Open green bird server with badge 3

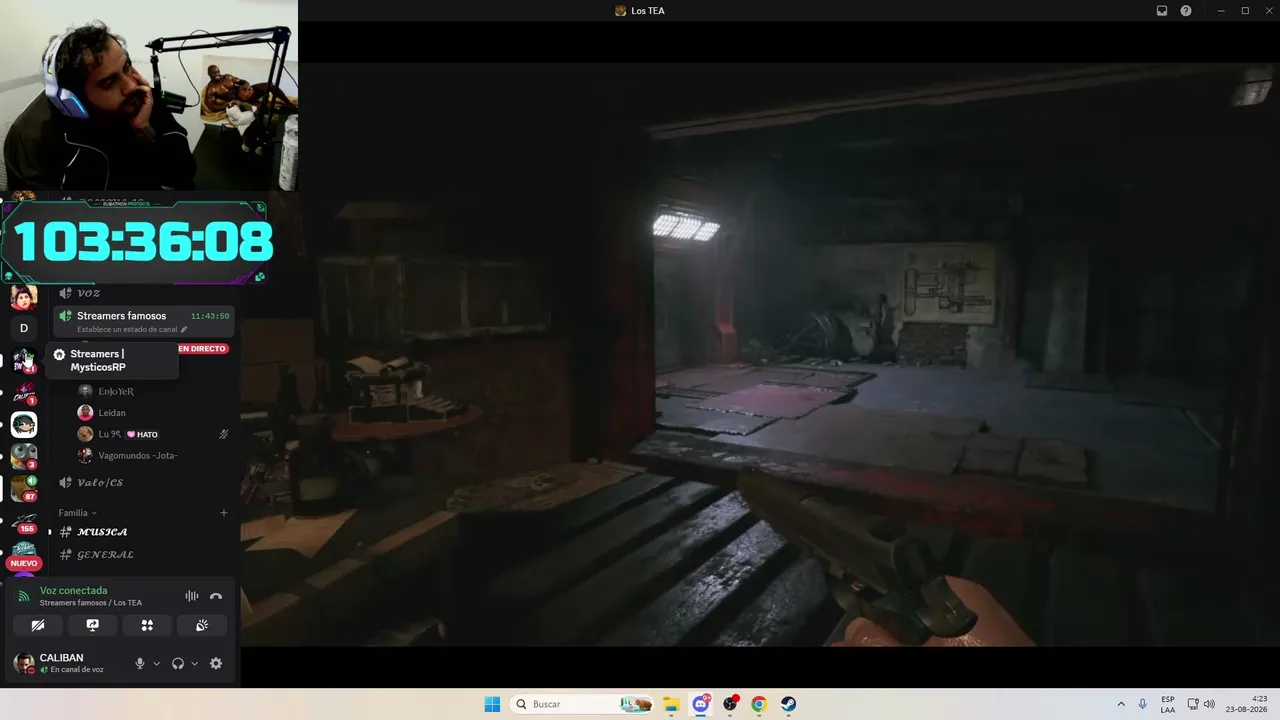click(x=24, y=456)
